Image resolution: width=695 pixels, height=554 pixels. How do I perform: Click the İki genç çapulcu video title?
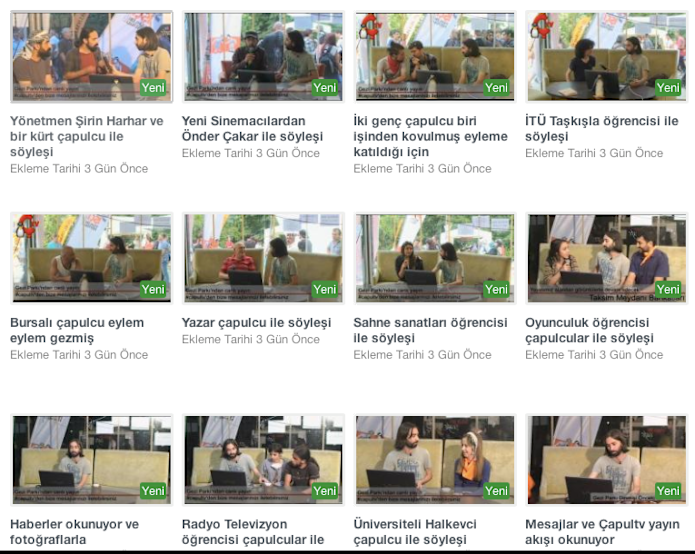(430, 136)
